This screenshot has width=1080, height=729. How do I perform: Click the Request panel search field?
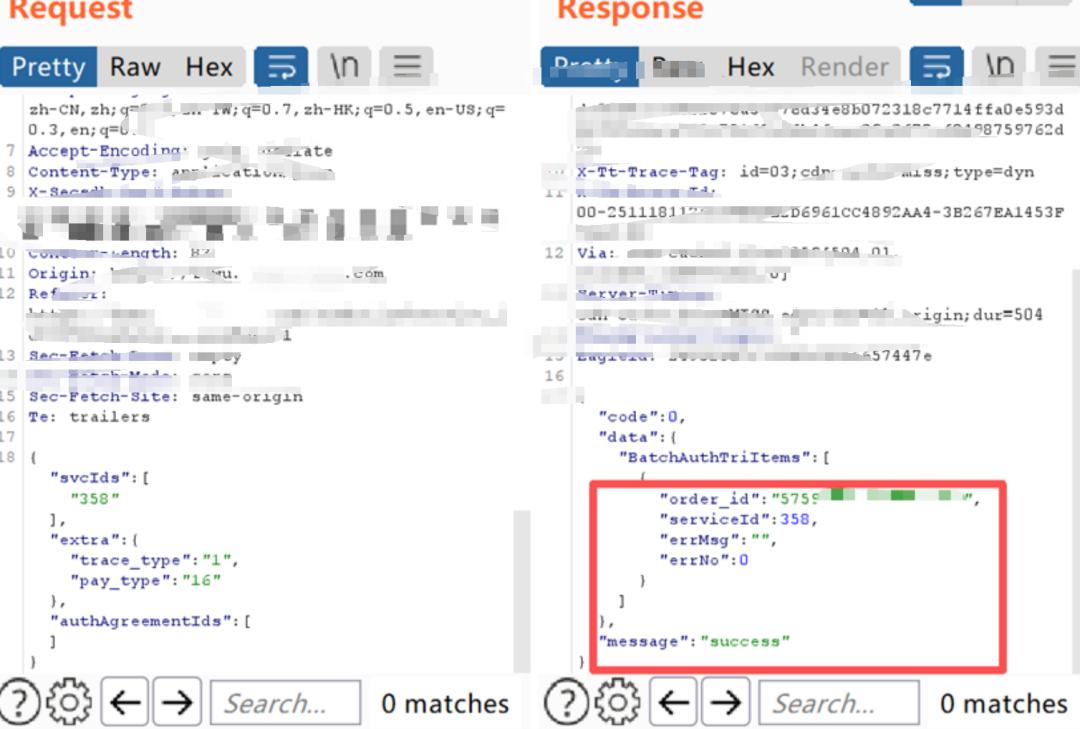click(x=285, y=703)
